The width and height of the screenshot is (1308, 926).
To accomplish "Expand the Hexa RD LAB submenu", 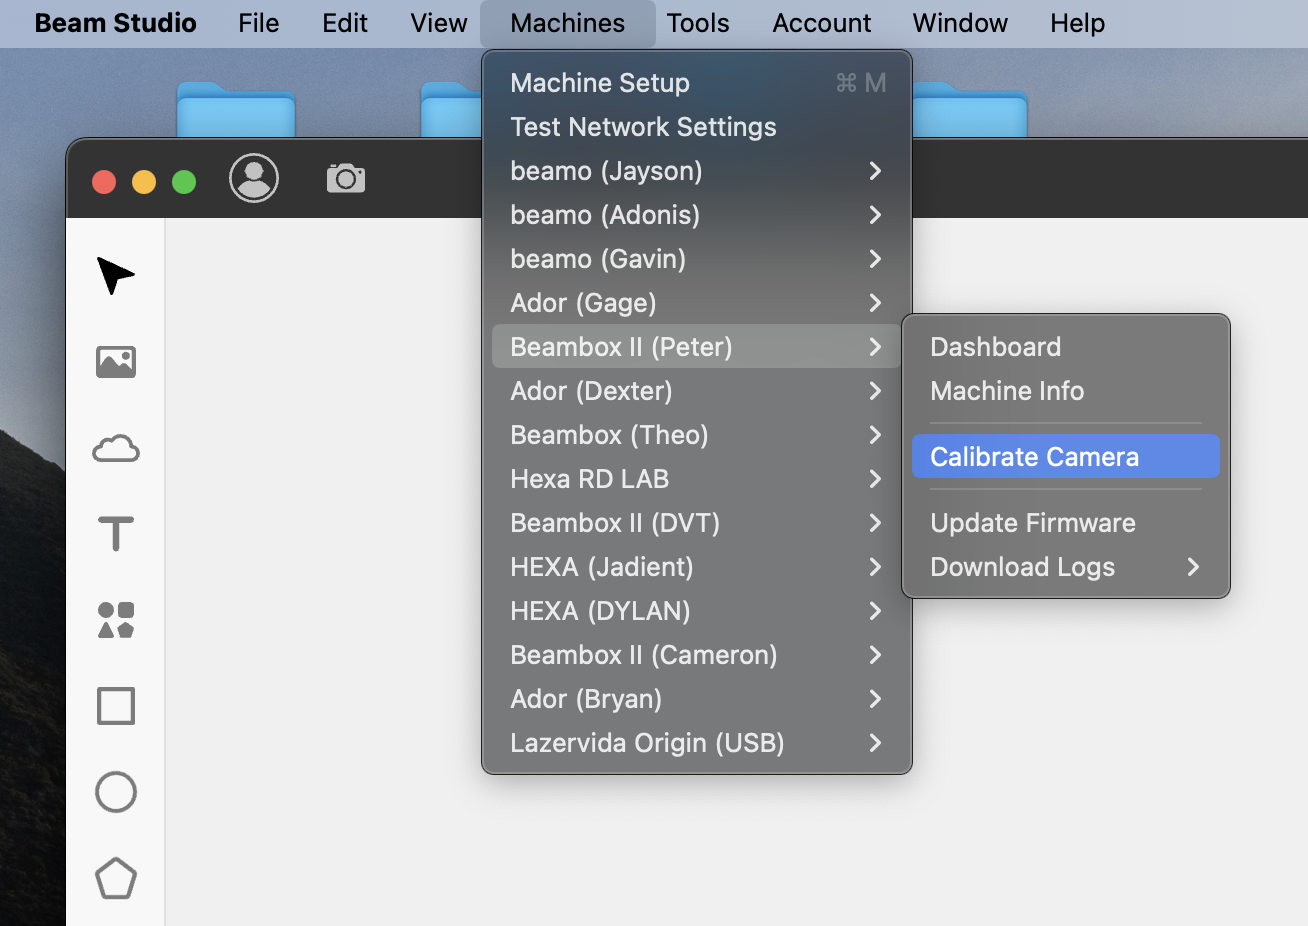I will [697, 479].
